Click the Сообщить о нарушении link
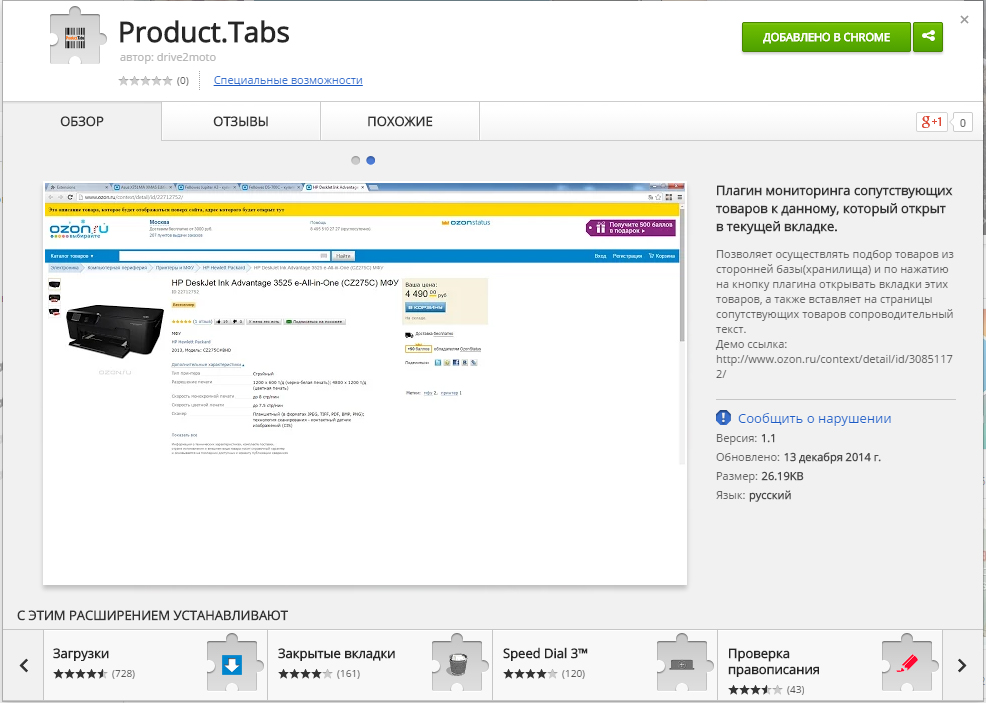This screenshot has height=703, width=986. coord(814,418)
